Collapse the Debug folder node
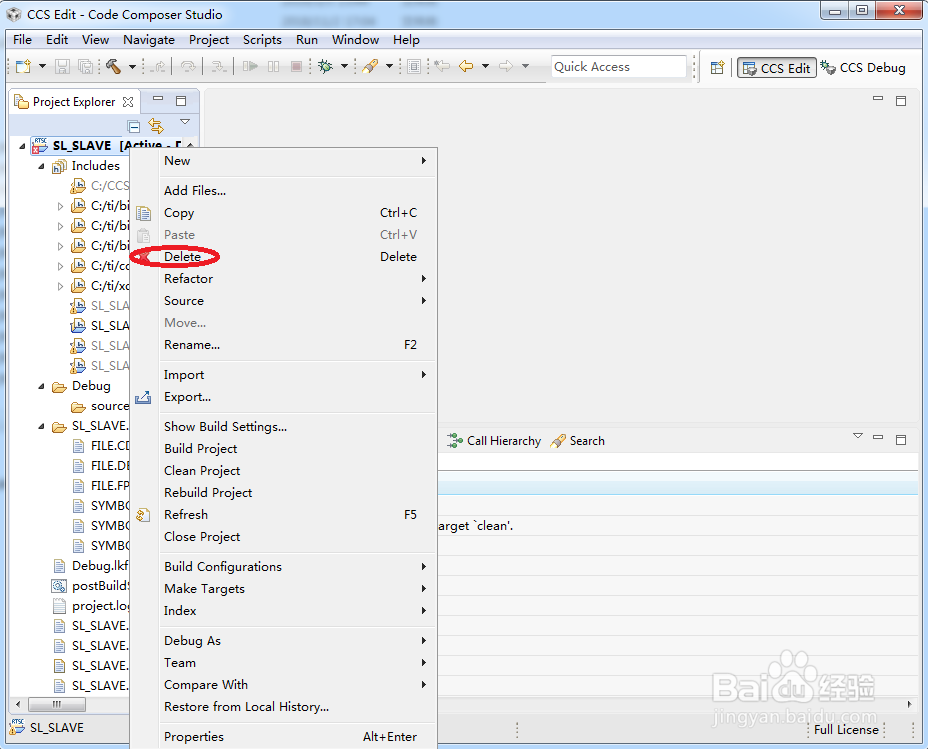This screenshot has height=749, width=928. coord(41,386)
